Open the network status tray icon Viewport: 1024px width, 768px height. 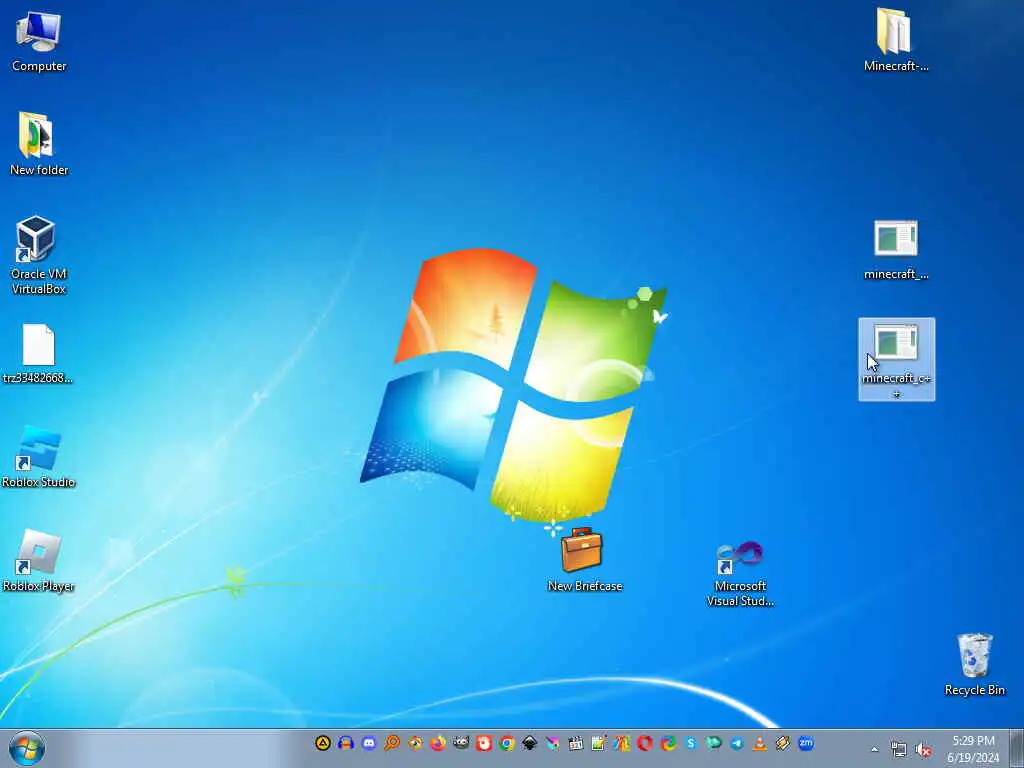[x=899, y=749]
